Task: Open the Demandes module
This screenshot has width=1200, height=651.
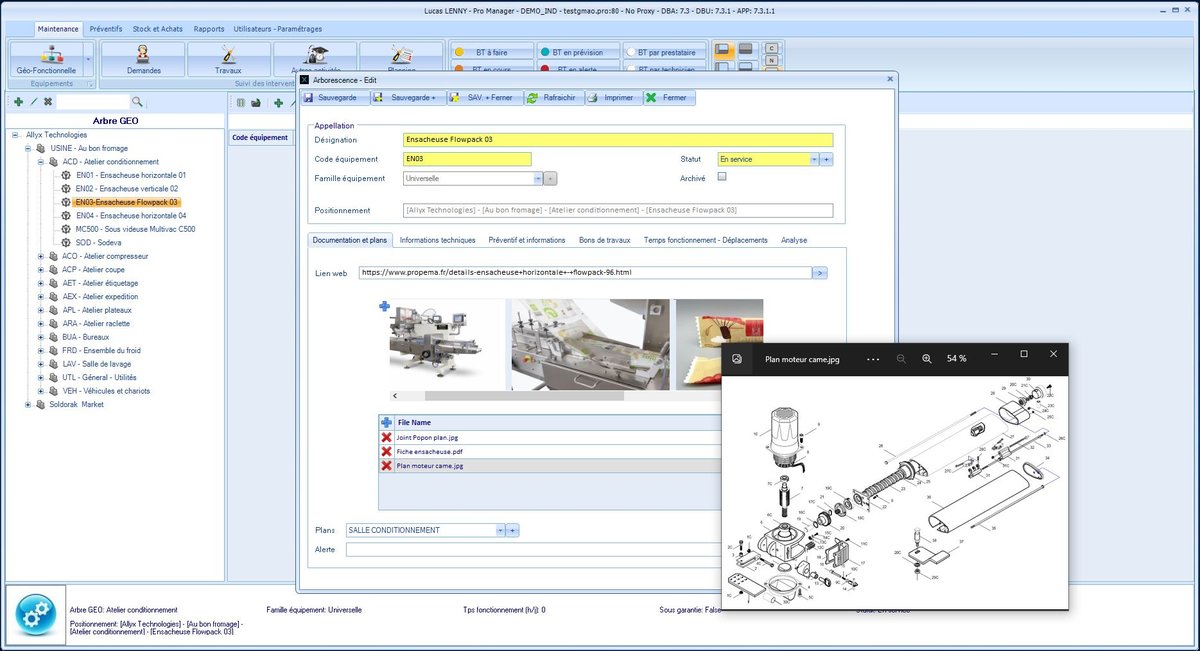Action: click(x=144, y=60)
